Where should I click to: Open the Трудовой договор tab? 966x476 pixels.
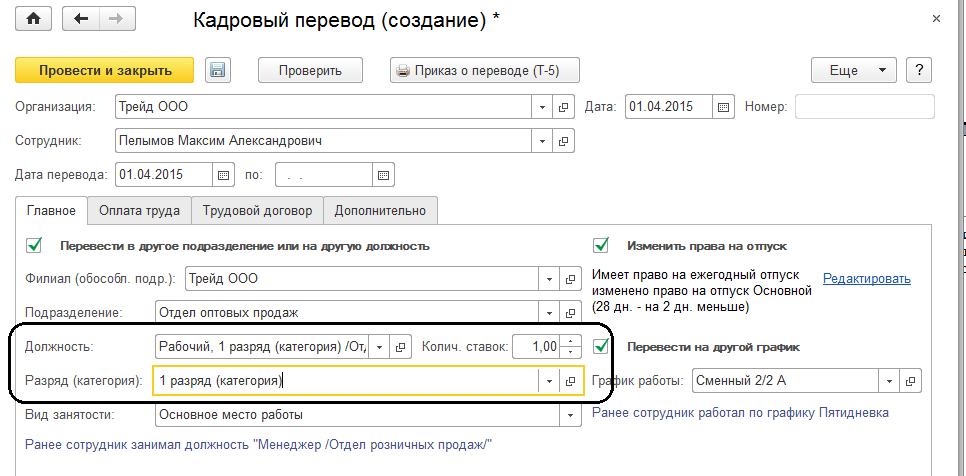tap(258, 211)
